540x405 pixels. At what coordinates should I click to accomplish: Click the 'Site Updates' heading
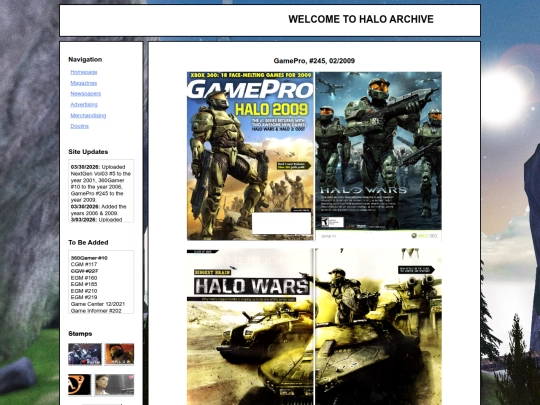coord(88,152)
